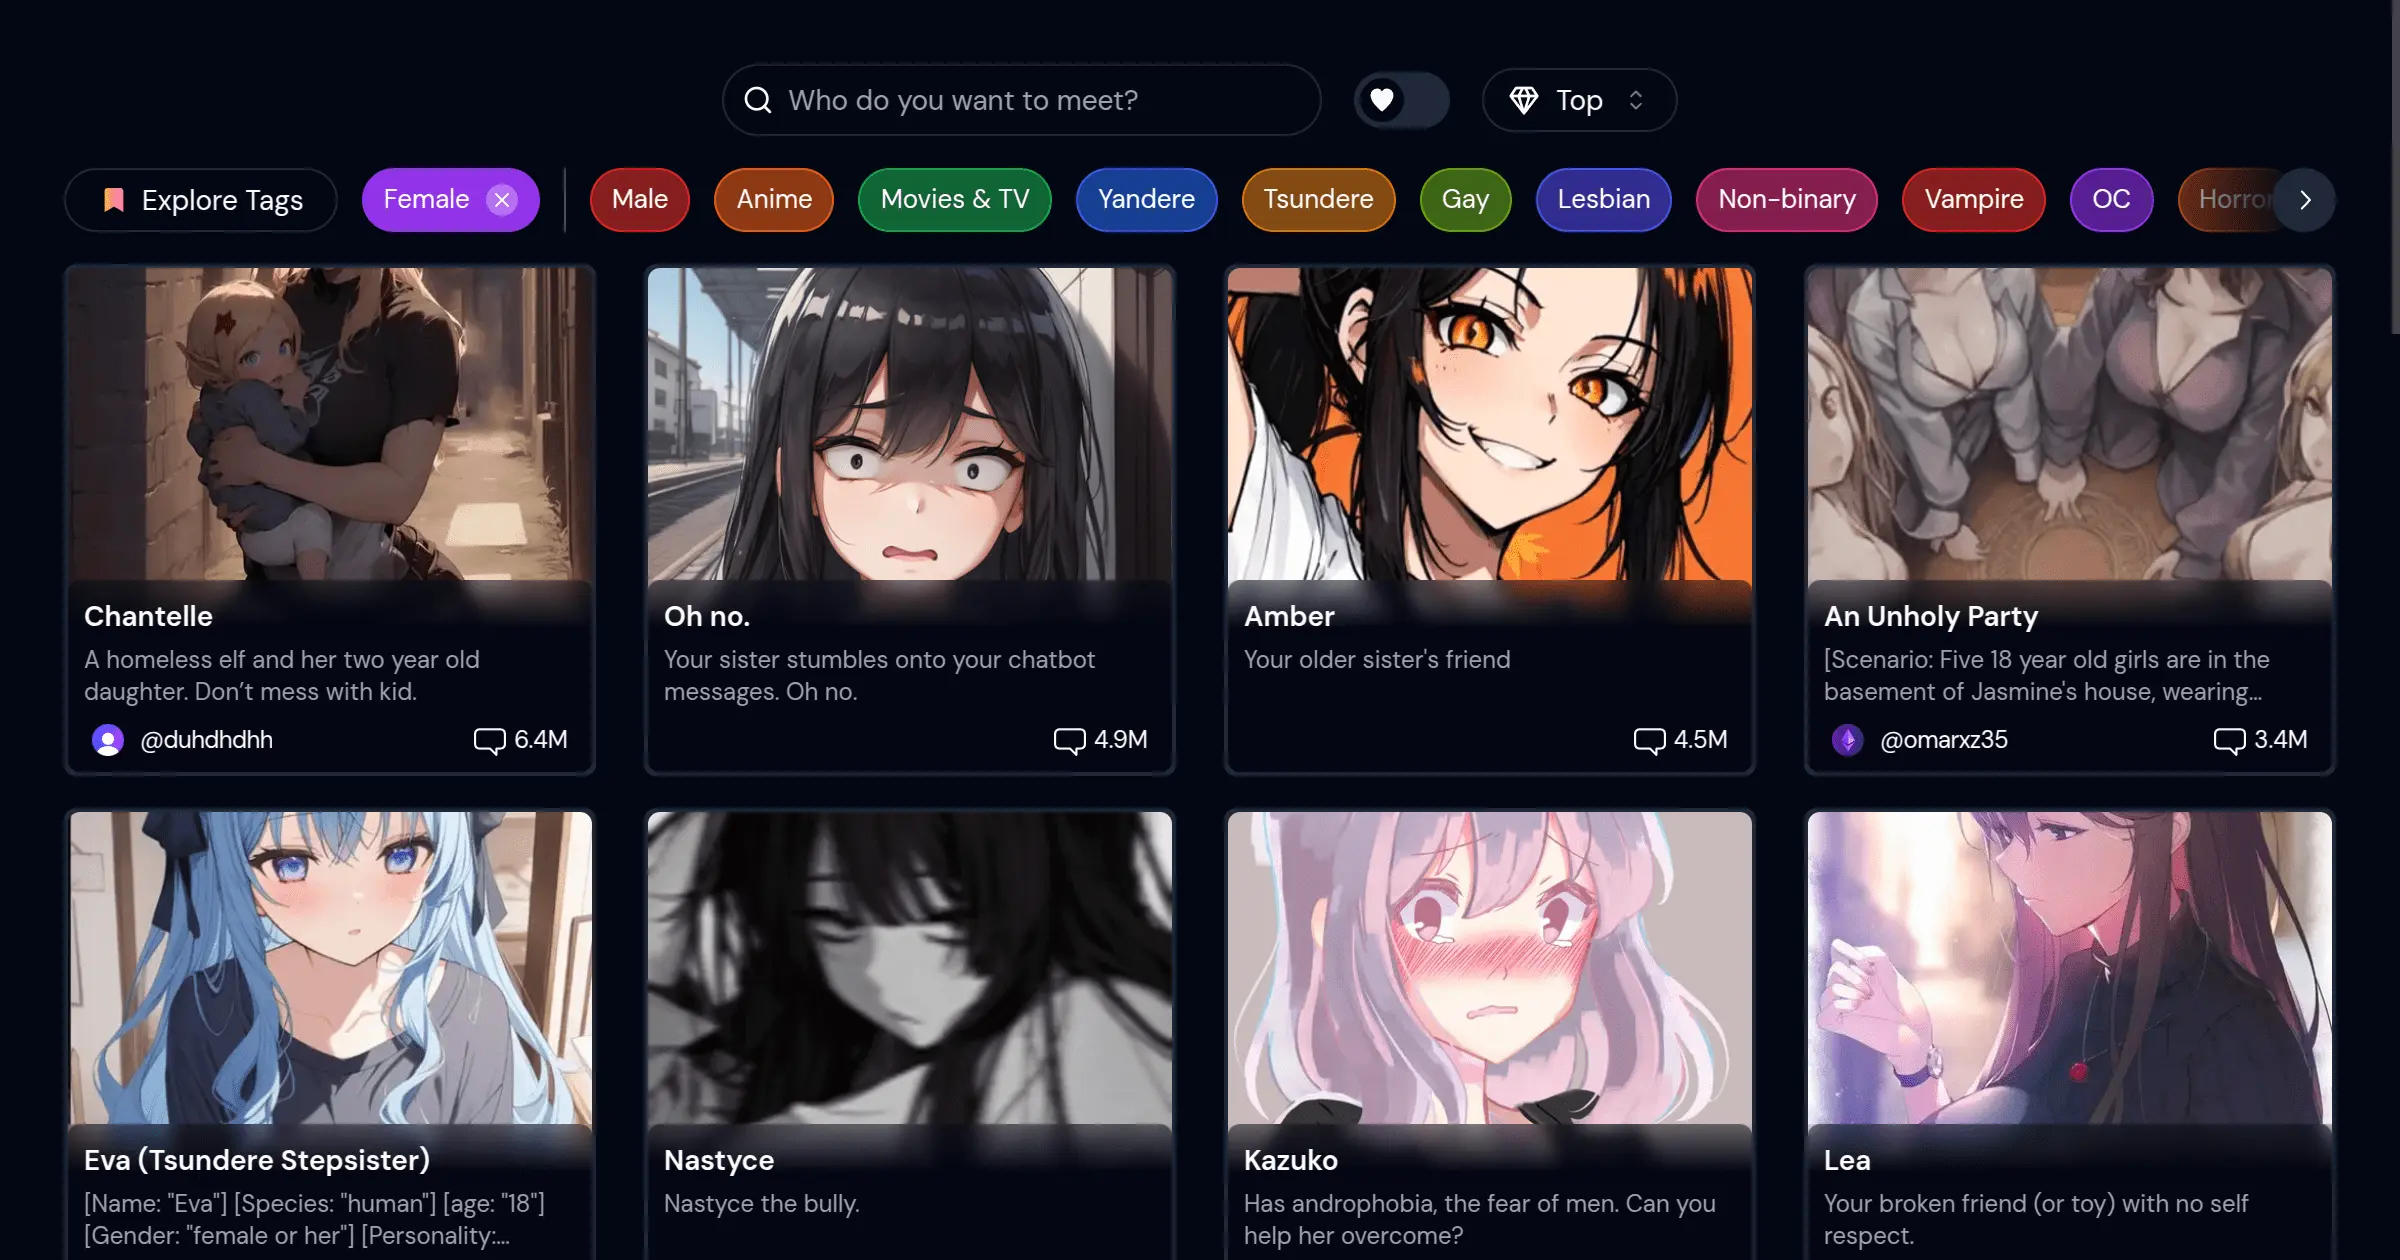Open the Kazuko character thumbnail
Image resolution: width=2400 pixels, height=1260 pixels.
click(x=1489, y=967)
